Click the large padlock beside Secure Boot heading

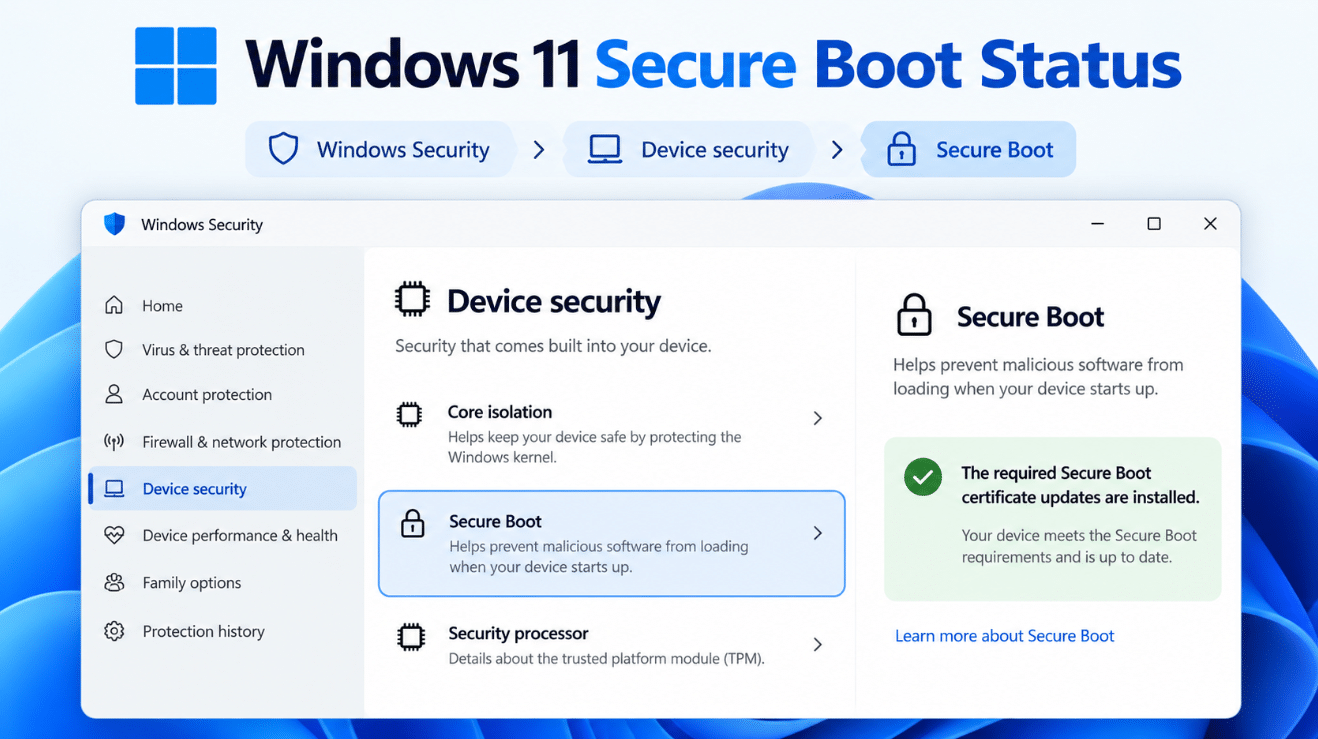914,314
